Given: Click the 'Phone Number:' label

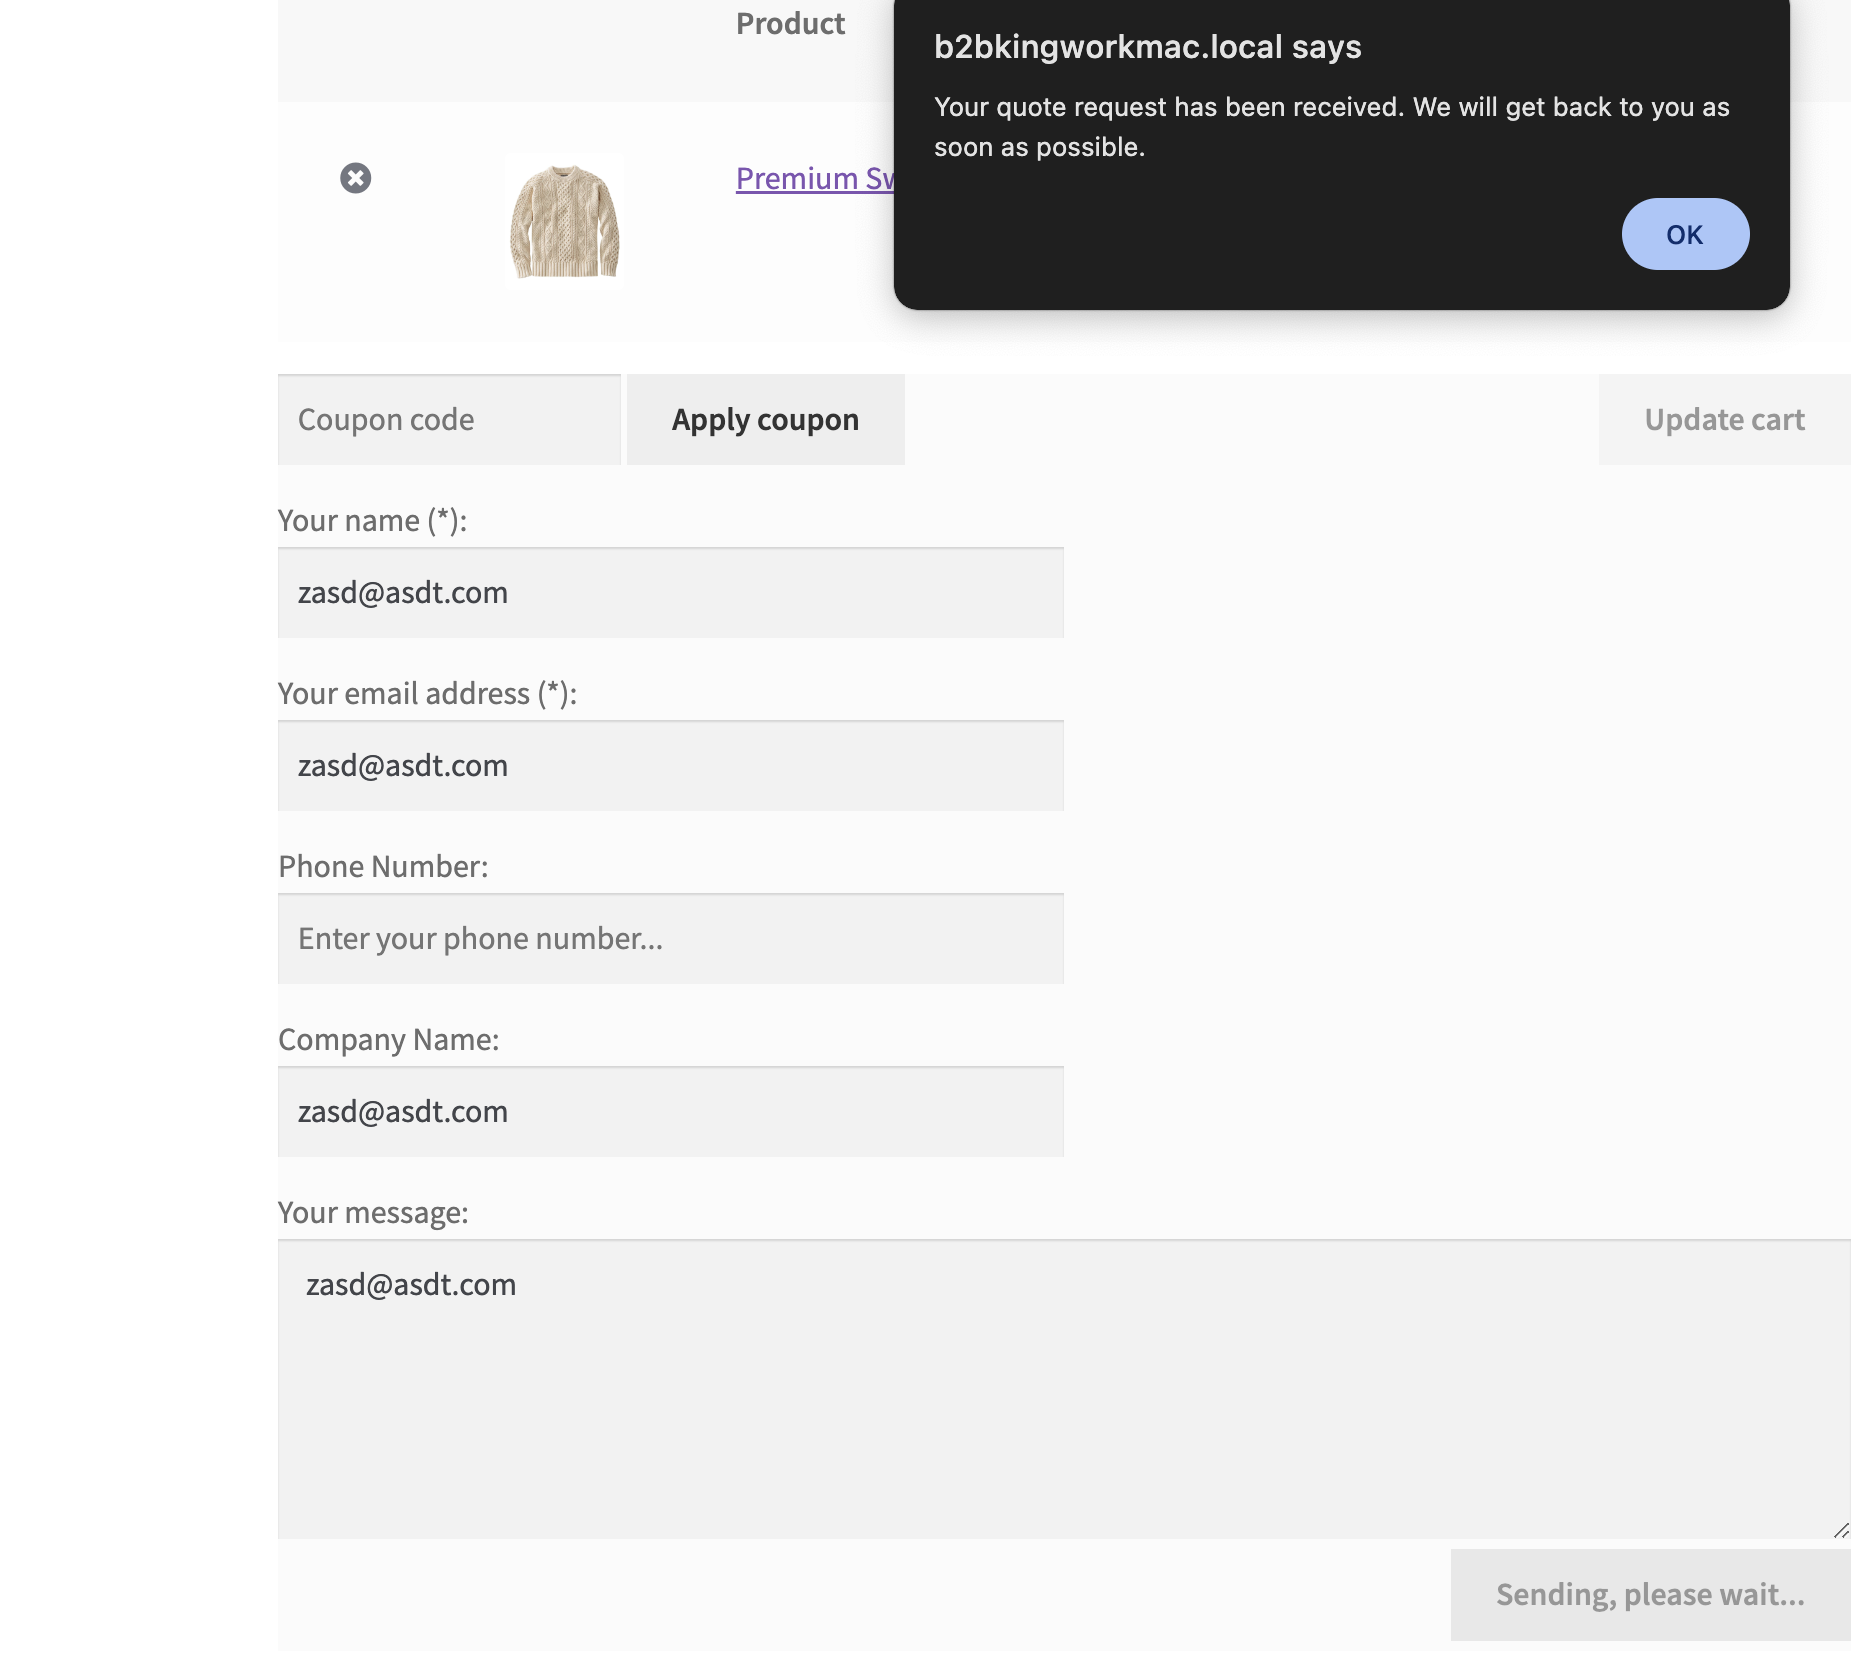Looking at the screenshot, I should (x=383, y=867).
